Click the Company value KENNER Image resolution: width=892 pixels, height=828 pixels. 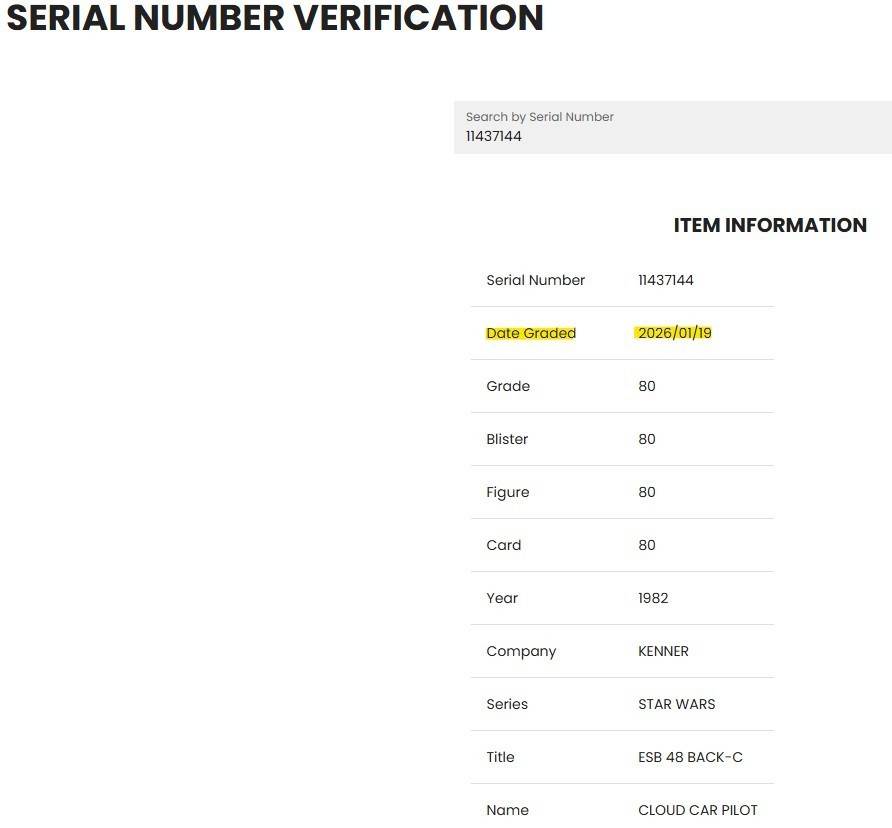663,651
